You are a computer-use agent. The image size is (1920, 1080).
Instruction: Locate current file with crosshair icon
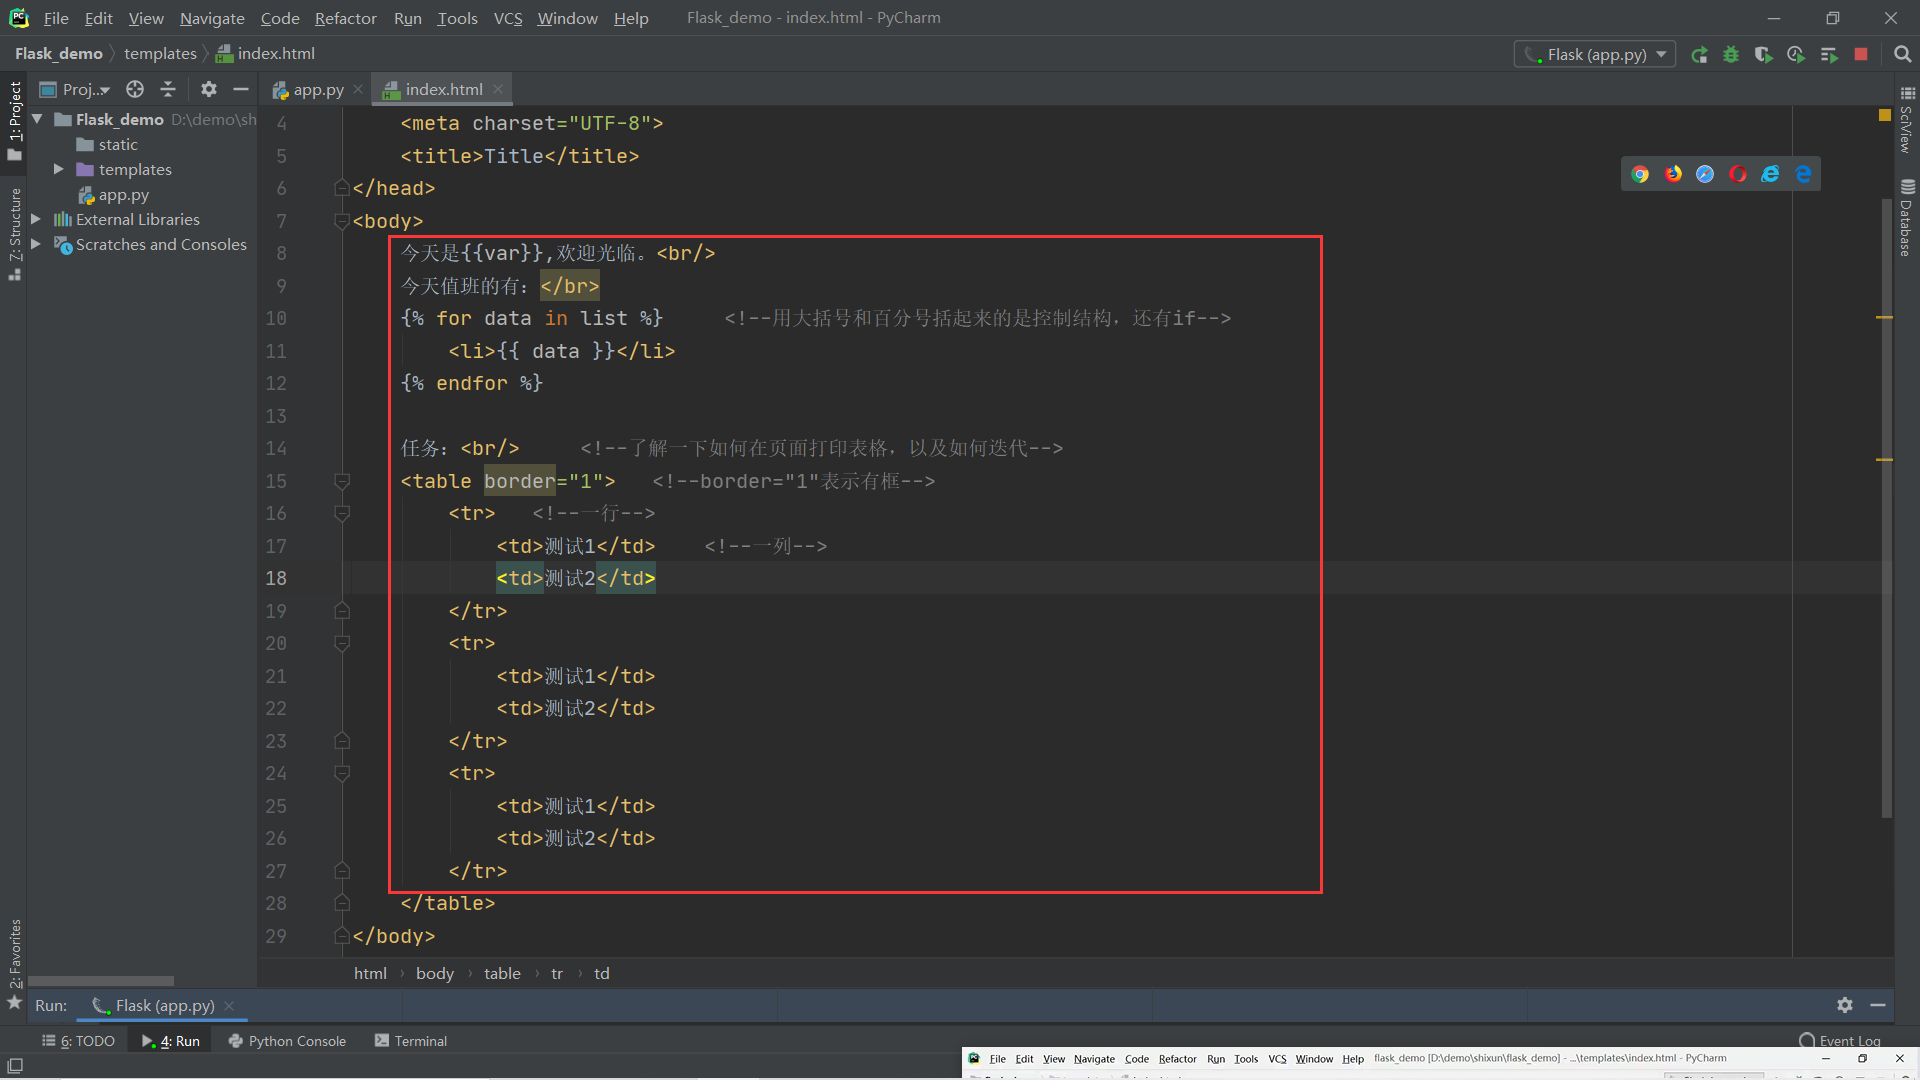pos(135,90)
